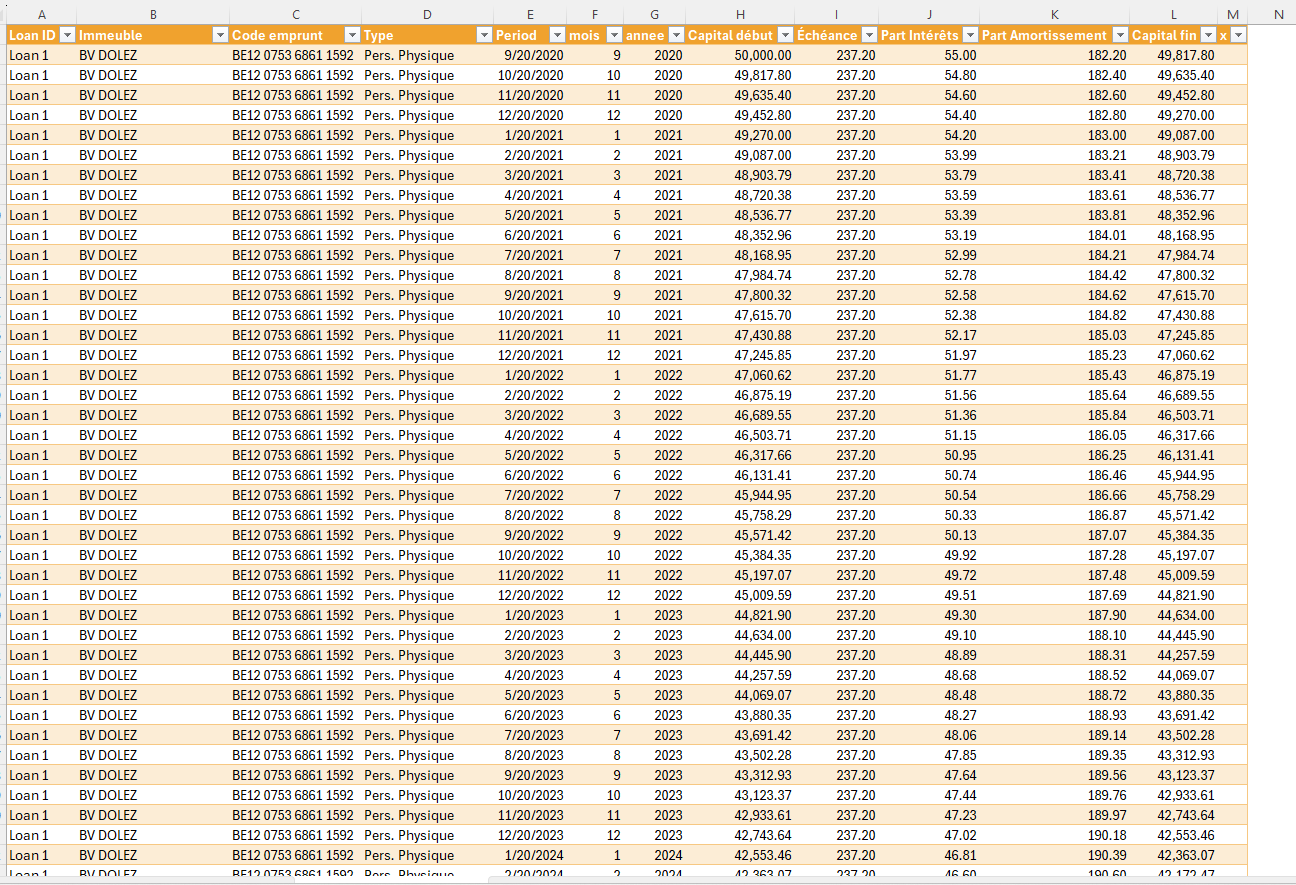Click Part Intérêts cell 55.00
Screen dimensions: 1296x885
coord(929,55)
